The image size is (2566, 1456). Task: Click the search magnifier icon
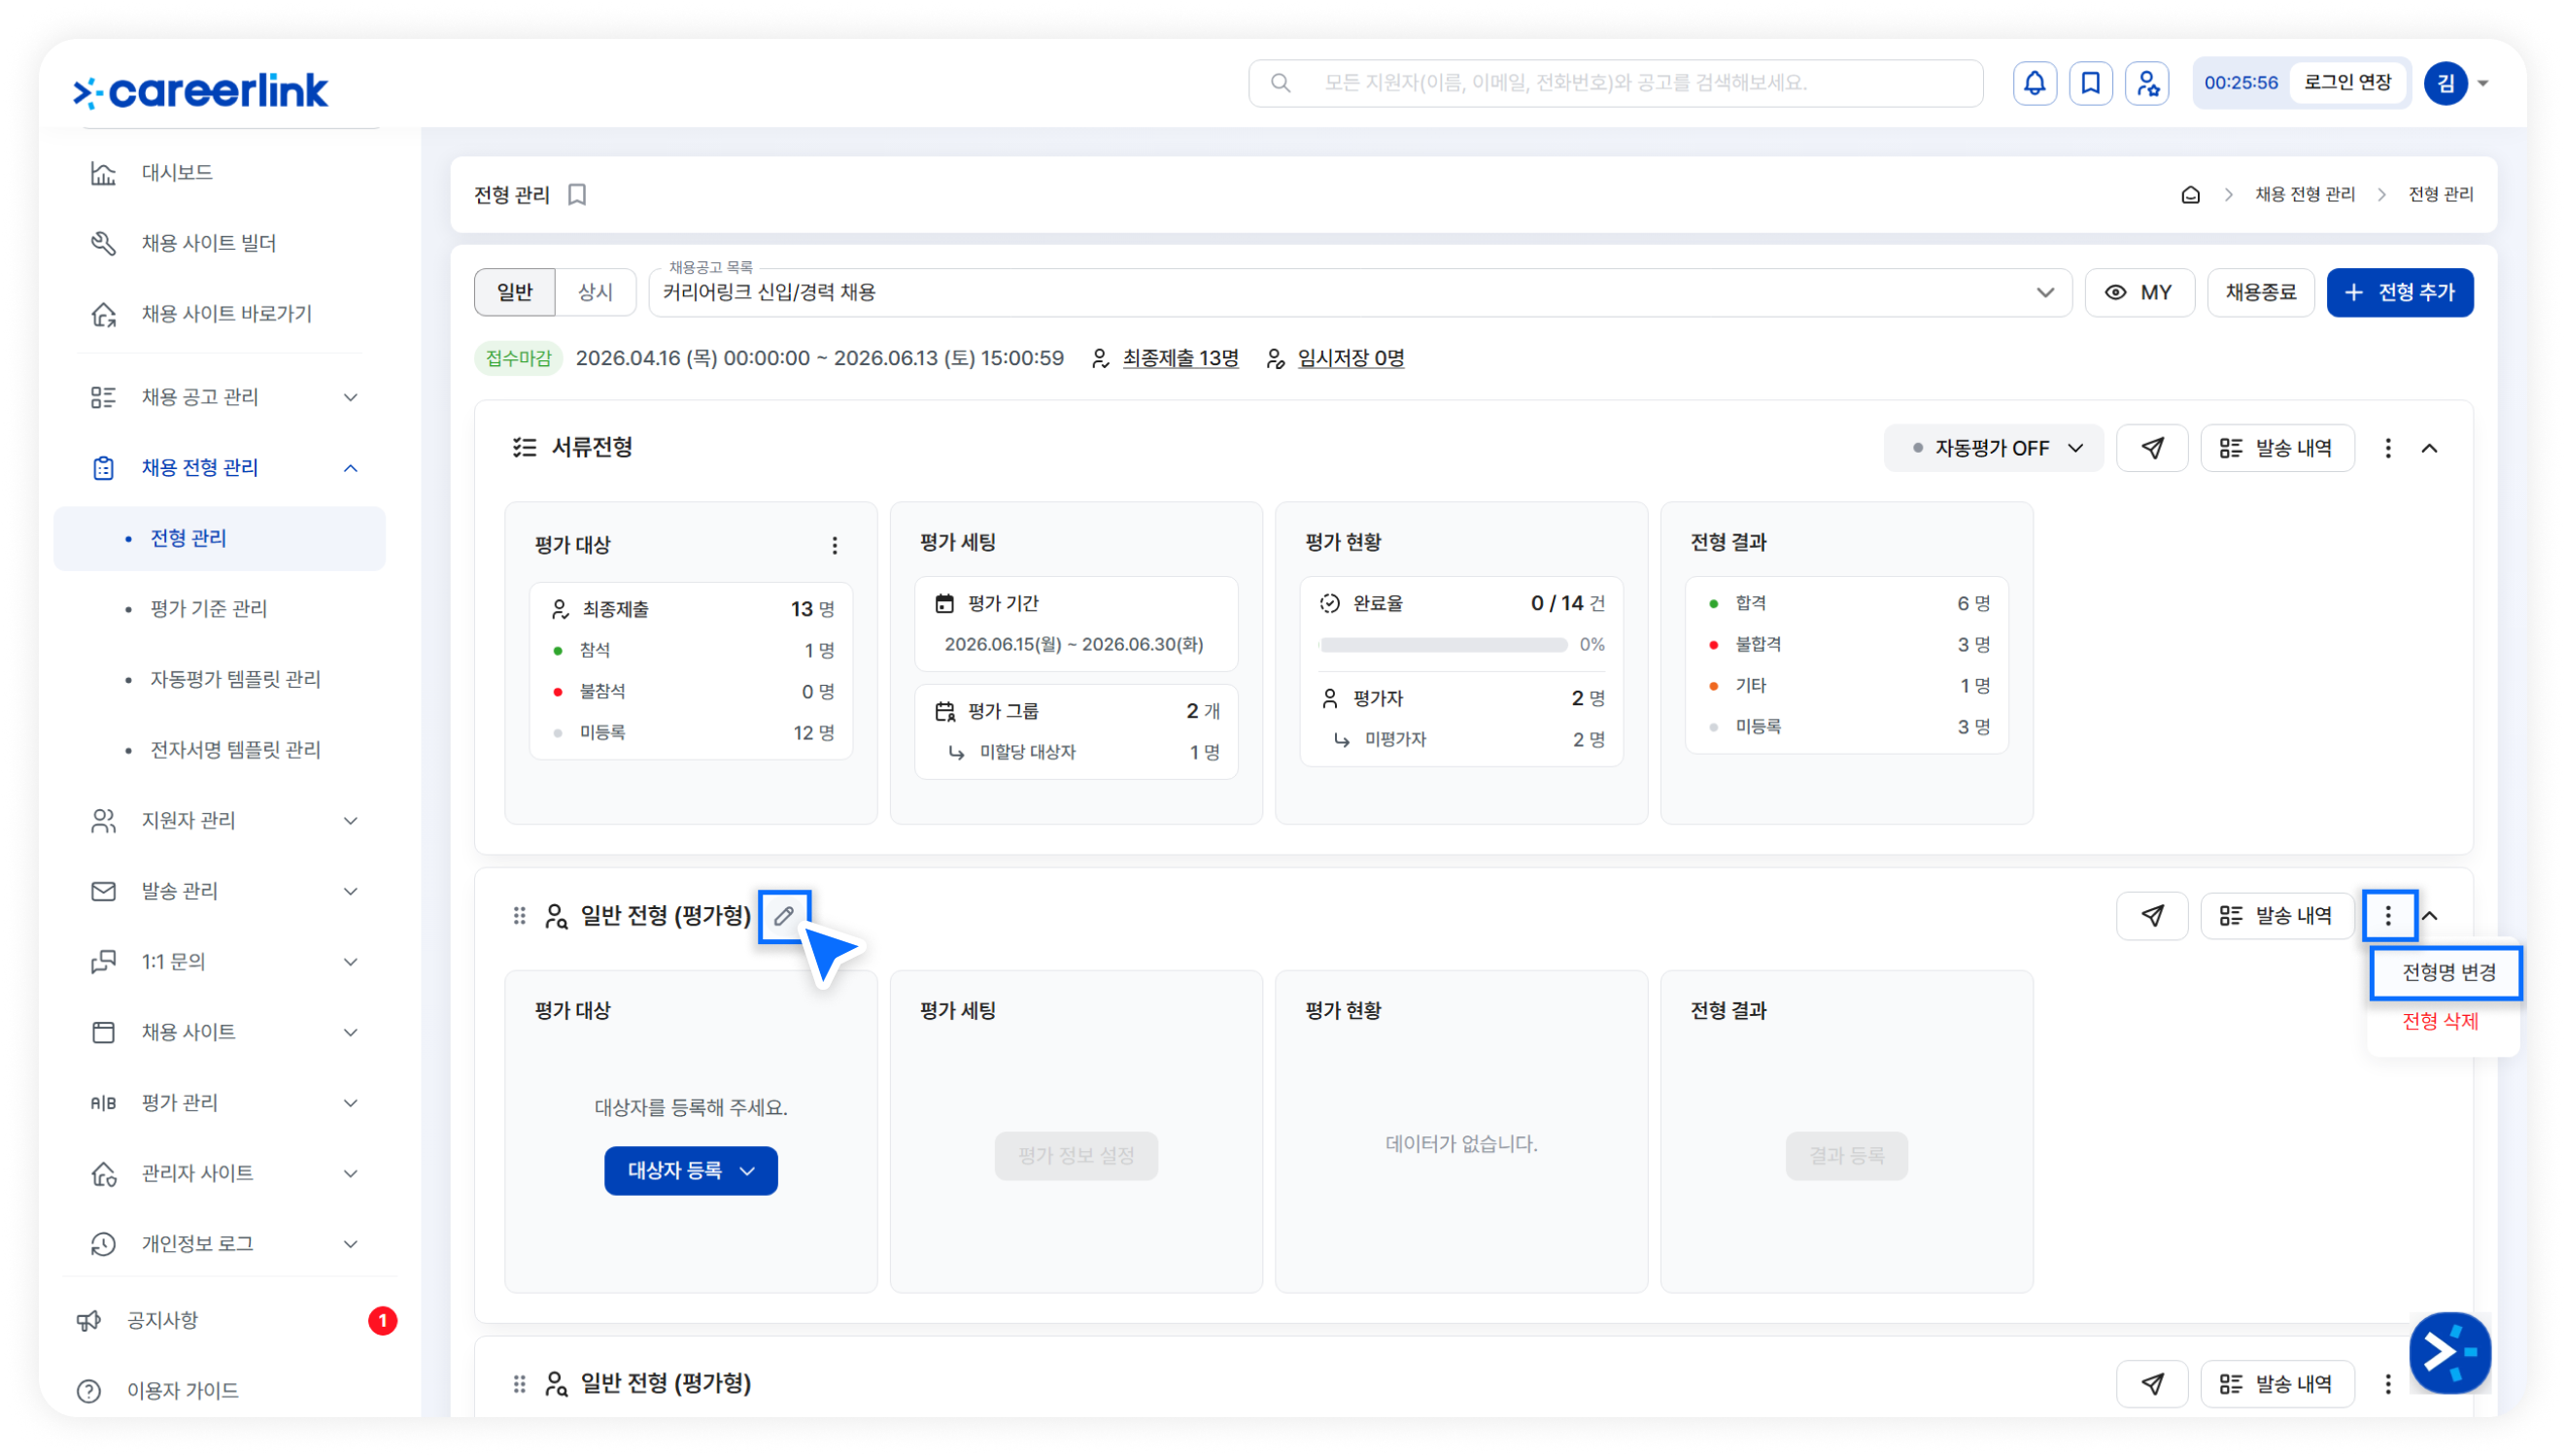tap(1280, 83)
